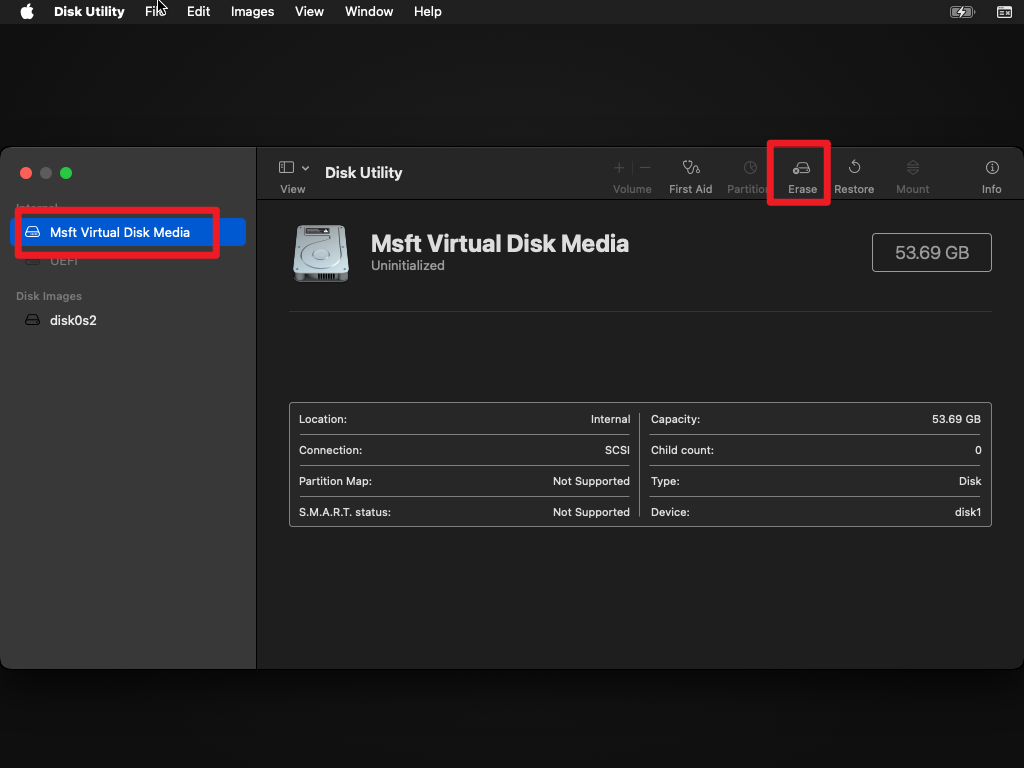Viewport: 1024px width, 768px height.
Task: Click the large hard drive icon
Action: pyautogui.click(x=321, y=253)
